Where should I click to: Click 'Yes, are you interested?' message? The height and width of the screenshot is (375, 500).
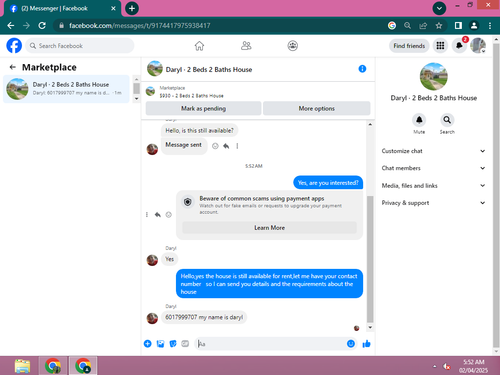328,183
